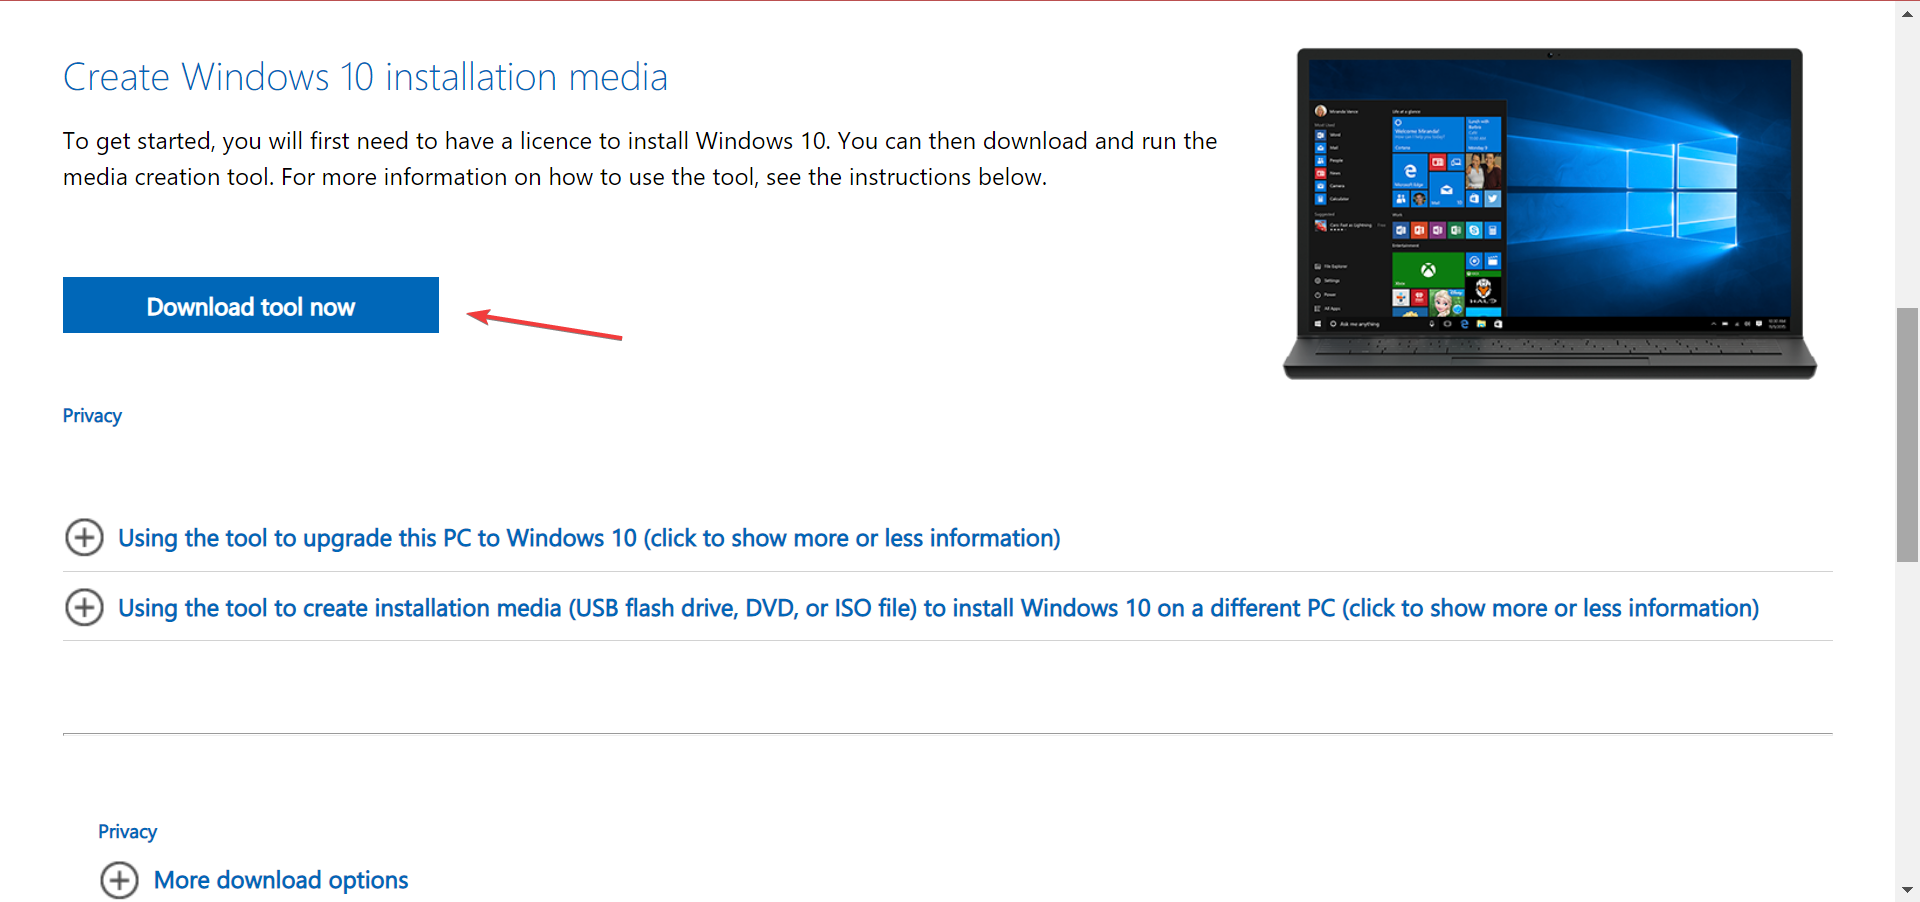
Task: Open the Privacy link above More download options
Action: tap(127, 832)
